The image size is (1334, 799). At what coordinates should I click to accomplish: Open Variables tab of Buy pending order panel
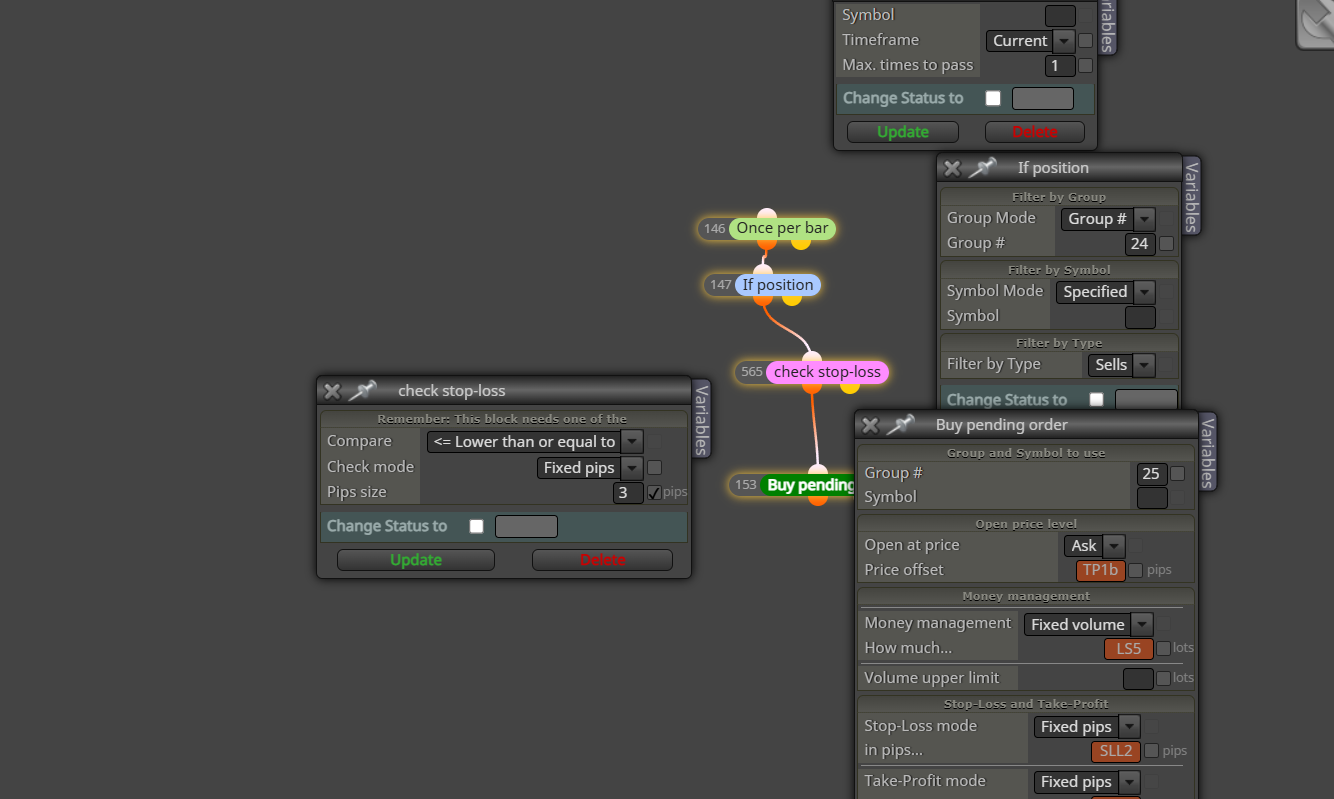pos(1207,452)
